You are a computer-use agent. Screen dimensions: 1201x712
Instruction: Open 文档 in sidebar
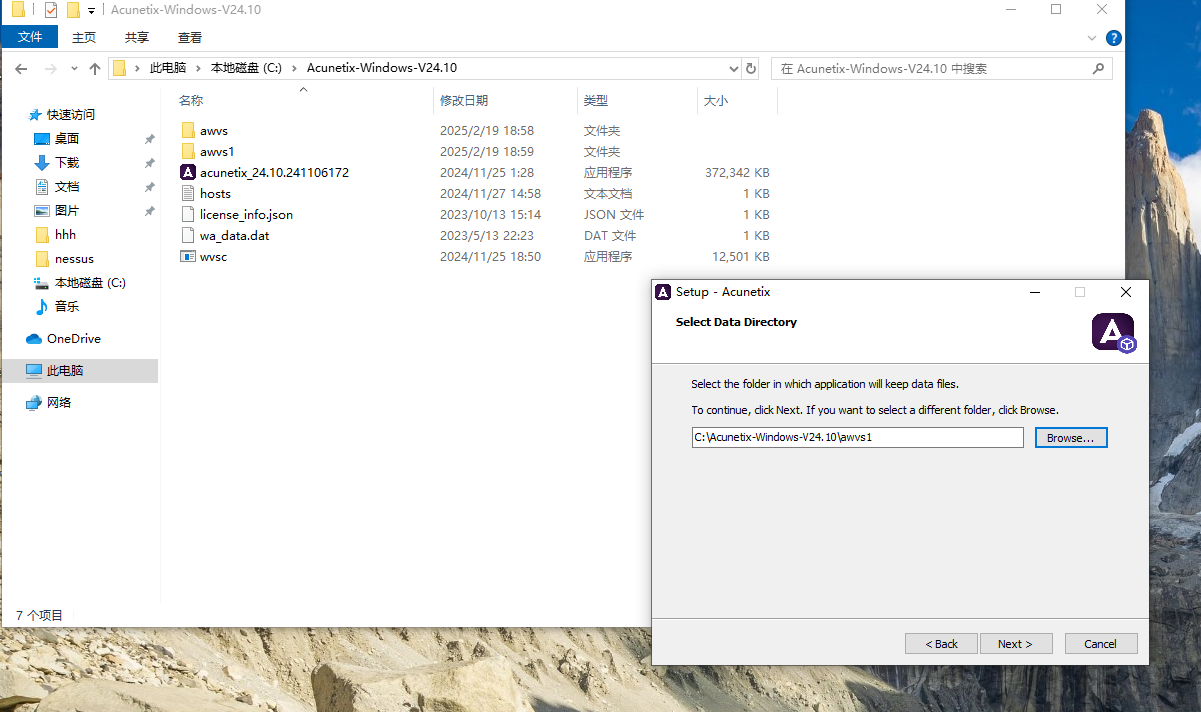(66, 187)
